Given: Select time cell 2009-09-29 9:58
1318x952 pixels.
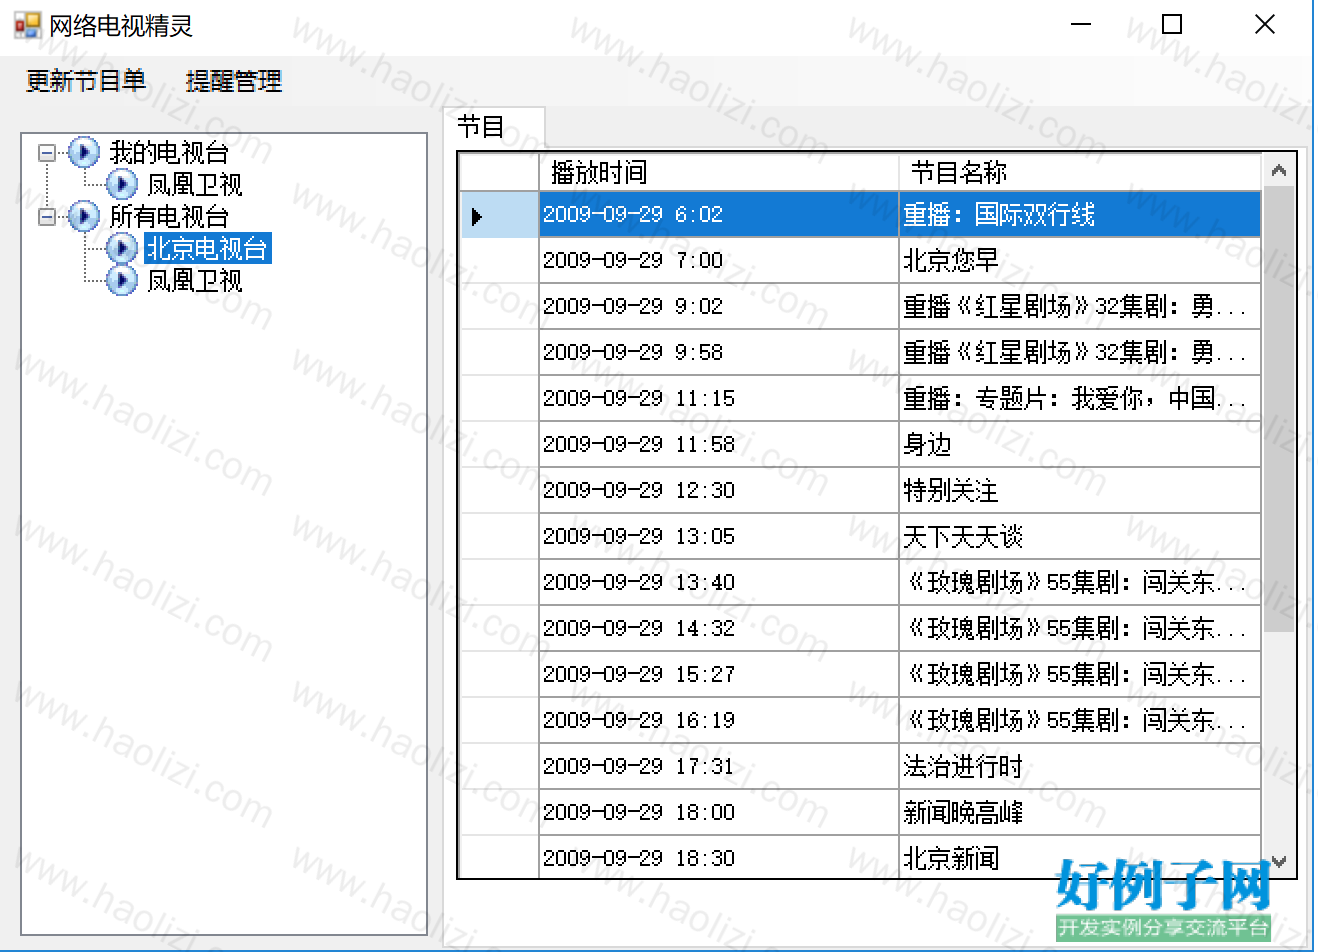Looking at the screenshot, I should [719, 352].
